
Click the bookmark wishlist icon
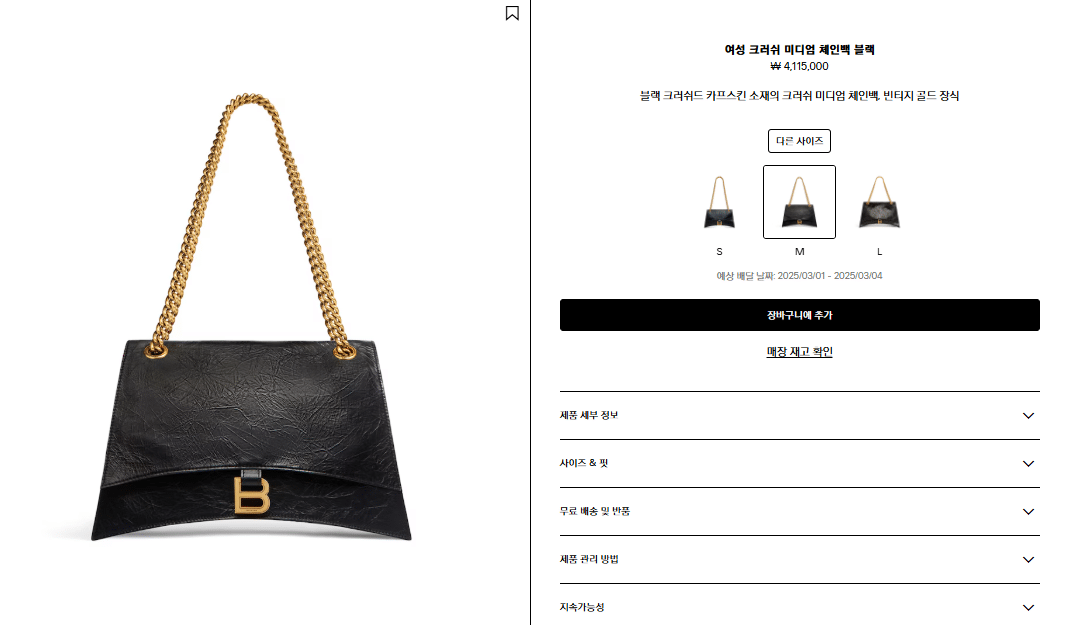coord(512,13)
